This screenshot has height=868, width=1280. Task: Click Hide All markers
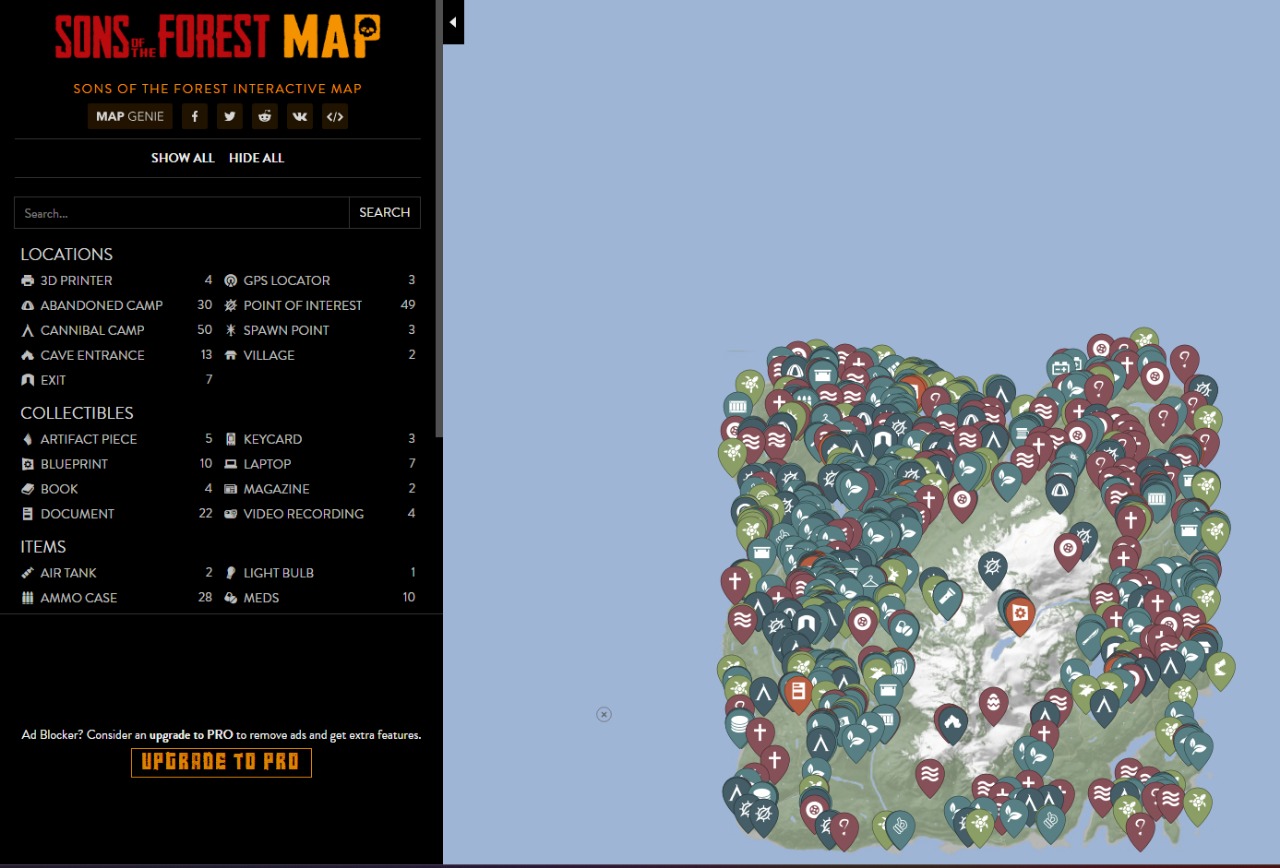click(x=256, y=158)
